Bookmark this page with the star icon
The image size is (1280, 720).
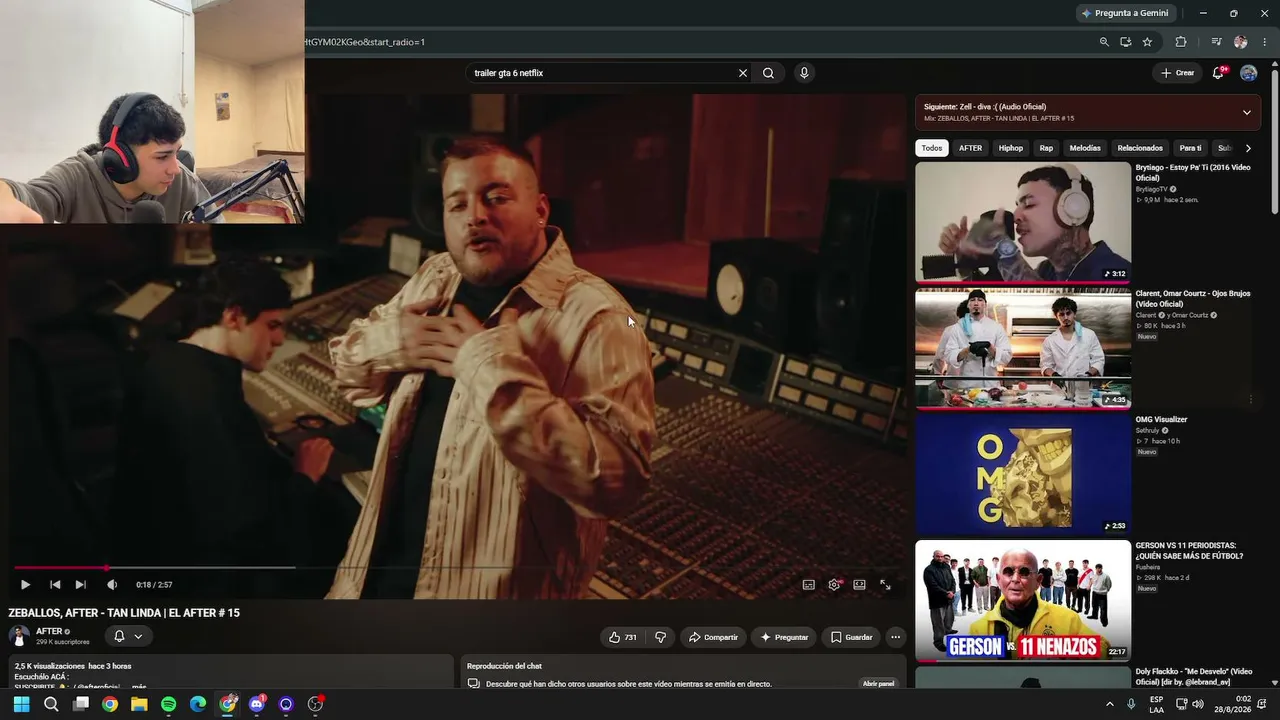pos(1147,42)
